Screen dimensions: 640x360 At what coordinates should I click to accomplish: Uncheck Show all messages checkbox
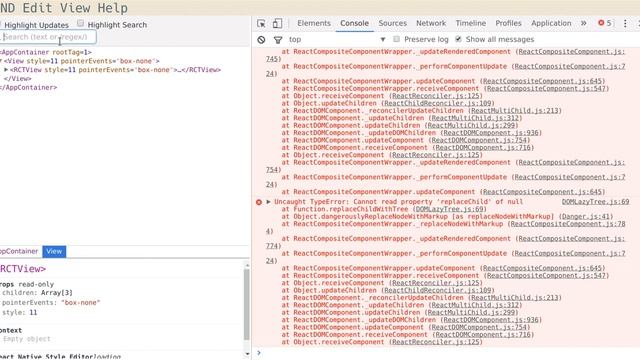pyautogui.click(x=458, y=39)
